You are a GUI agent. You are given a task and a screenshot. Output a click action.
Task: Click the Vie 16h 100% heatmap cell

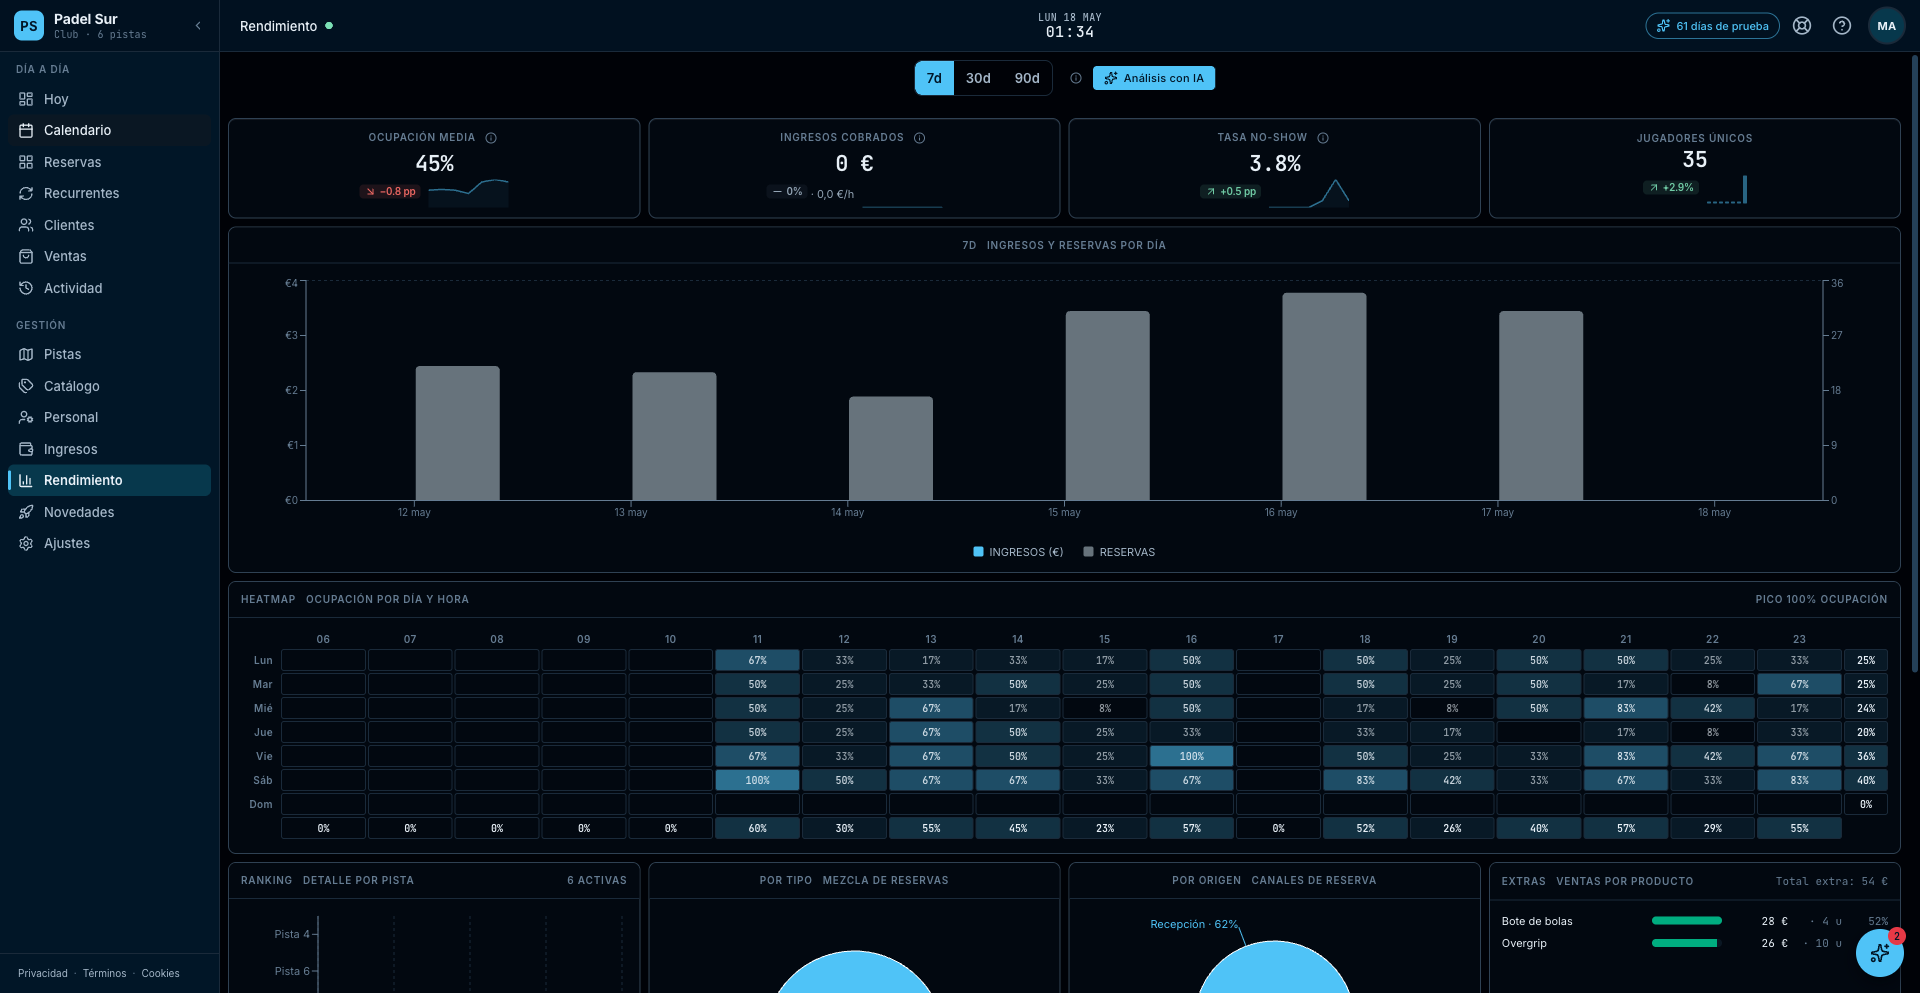click(1191, 756)
